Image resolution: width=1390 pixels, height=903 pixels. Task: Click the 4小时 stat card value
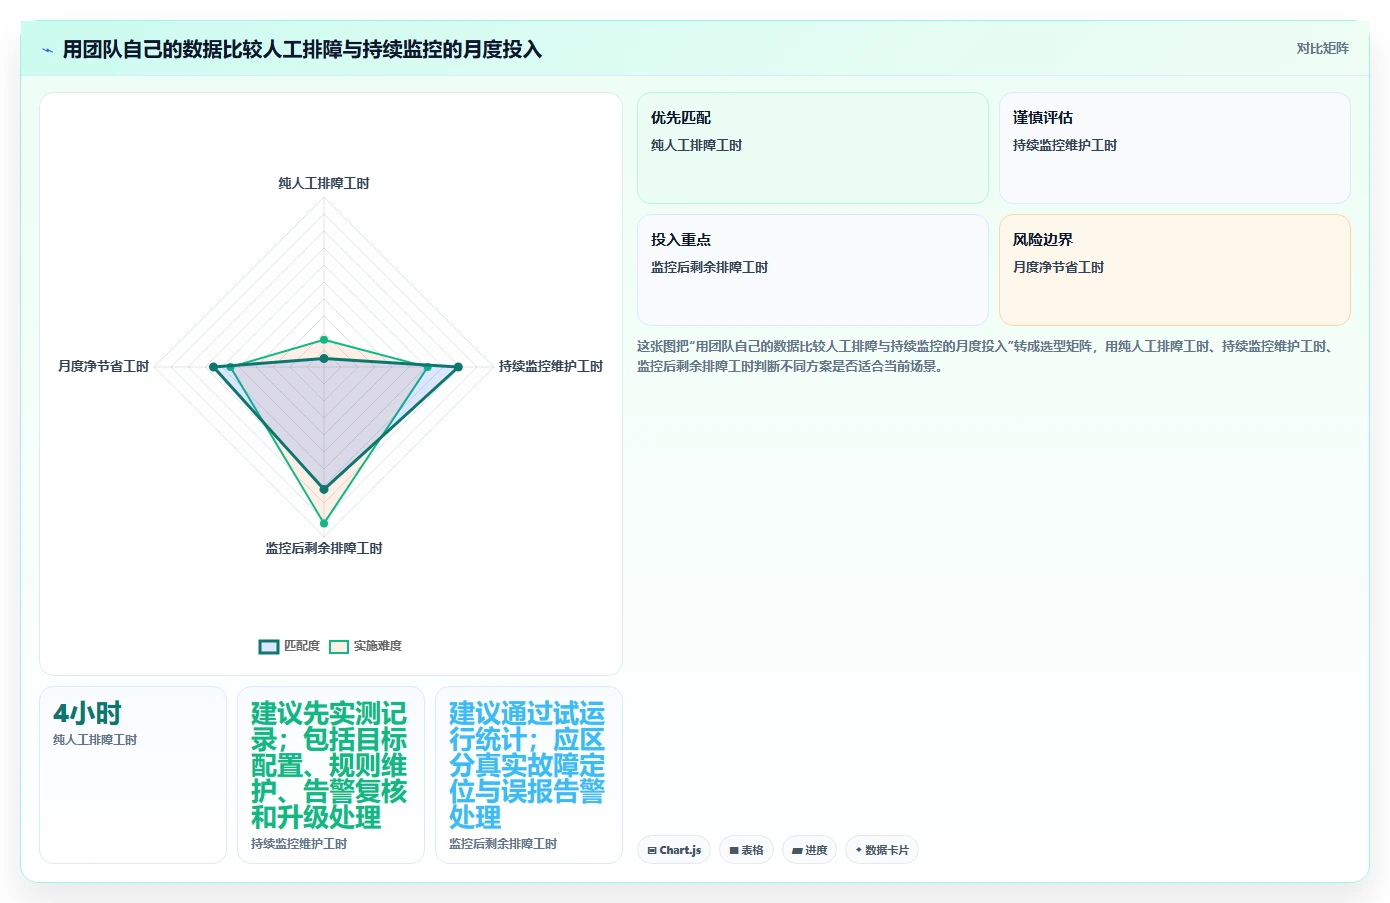(x=87, y=713)
